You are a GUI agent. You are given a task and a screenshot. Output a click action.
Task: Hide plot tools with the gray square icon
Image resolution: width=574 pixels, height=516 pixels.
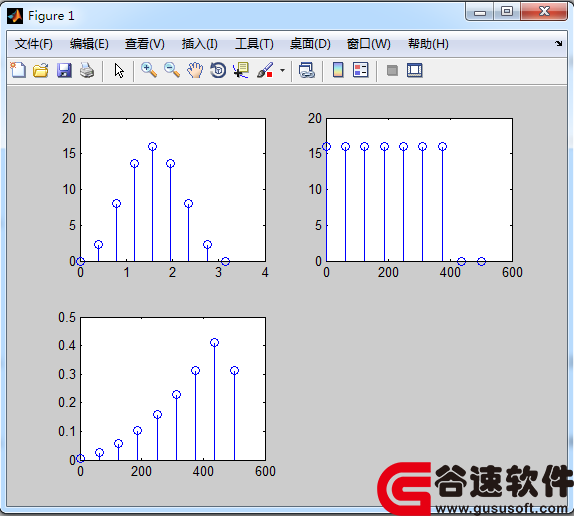tap(392, 70)
